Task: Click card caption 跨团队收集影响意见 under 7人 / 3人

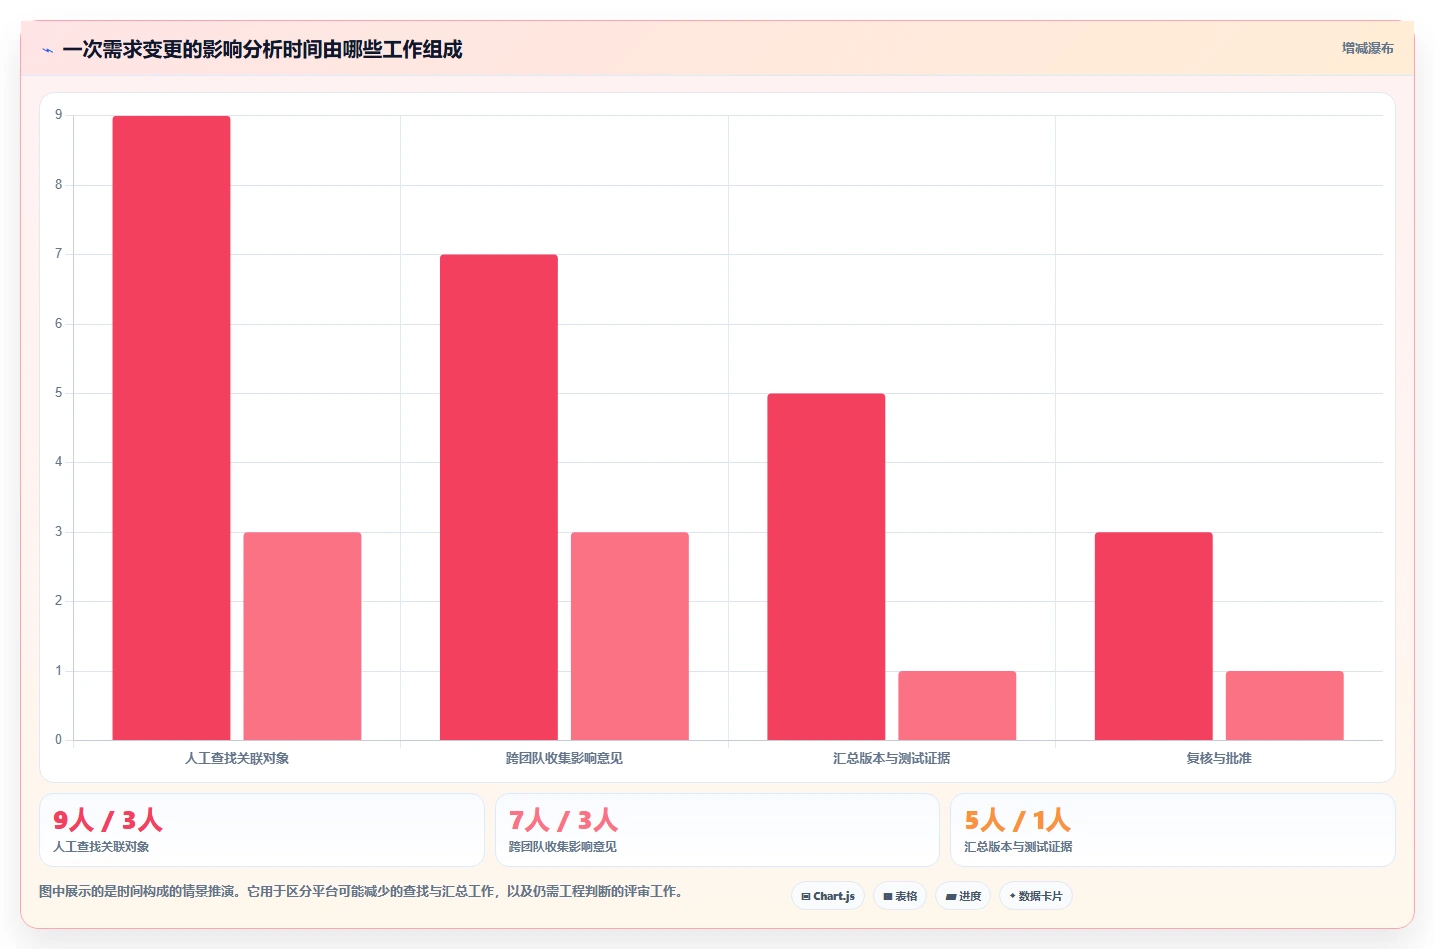Action: [563, 847]
